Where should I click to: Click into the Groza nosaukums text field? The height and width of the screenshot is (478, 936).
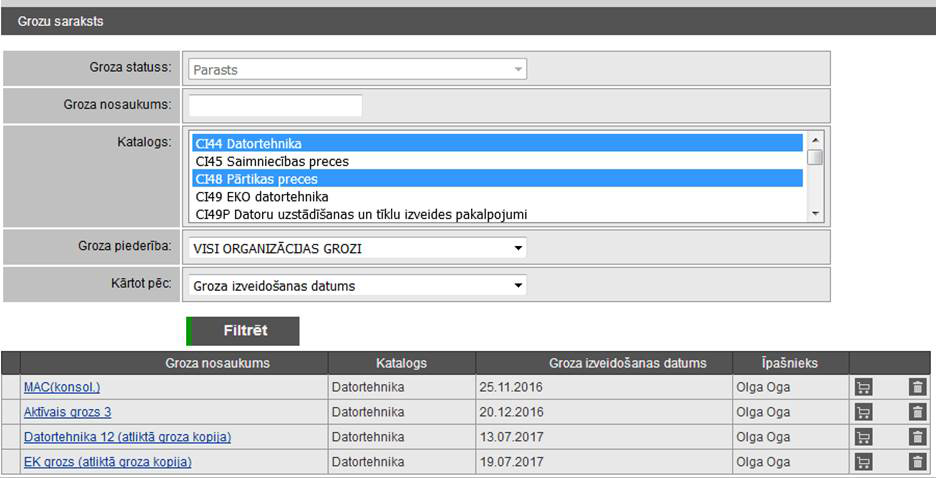pyautogui.click(x=275, y=105)
